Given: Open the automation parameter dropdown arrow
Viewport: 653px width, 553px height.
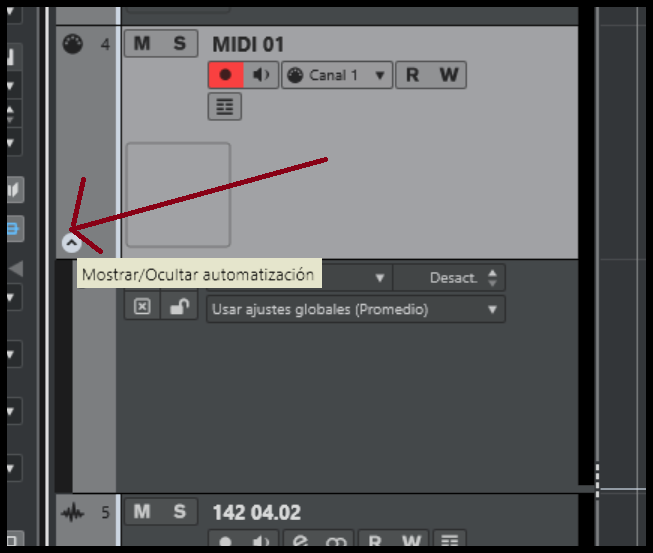Looking at the screenshot, I should tap(379, 278).
